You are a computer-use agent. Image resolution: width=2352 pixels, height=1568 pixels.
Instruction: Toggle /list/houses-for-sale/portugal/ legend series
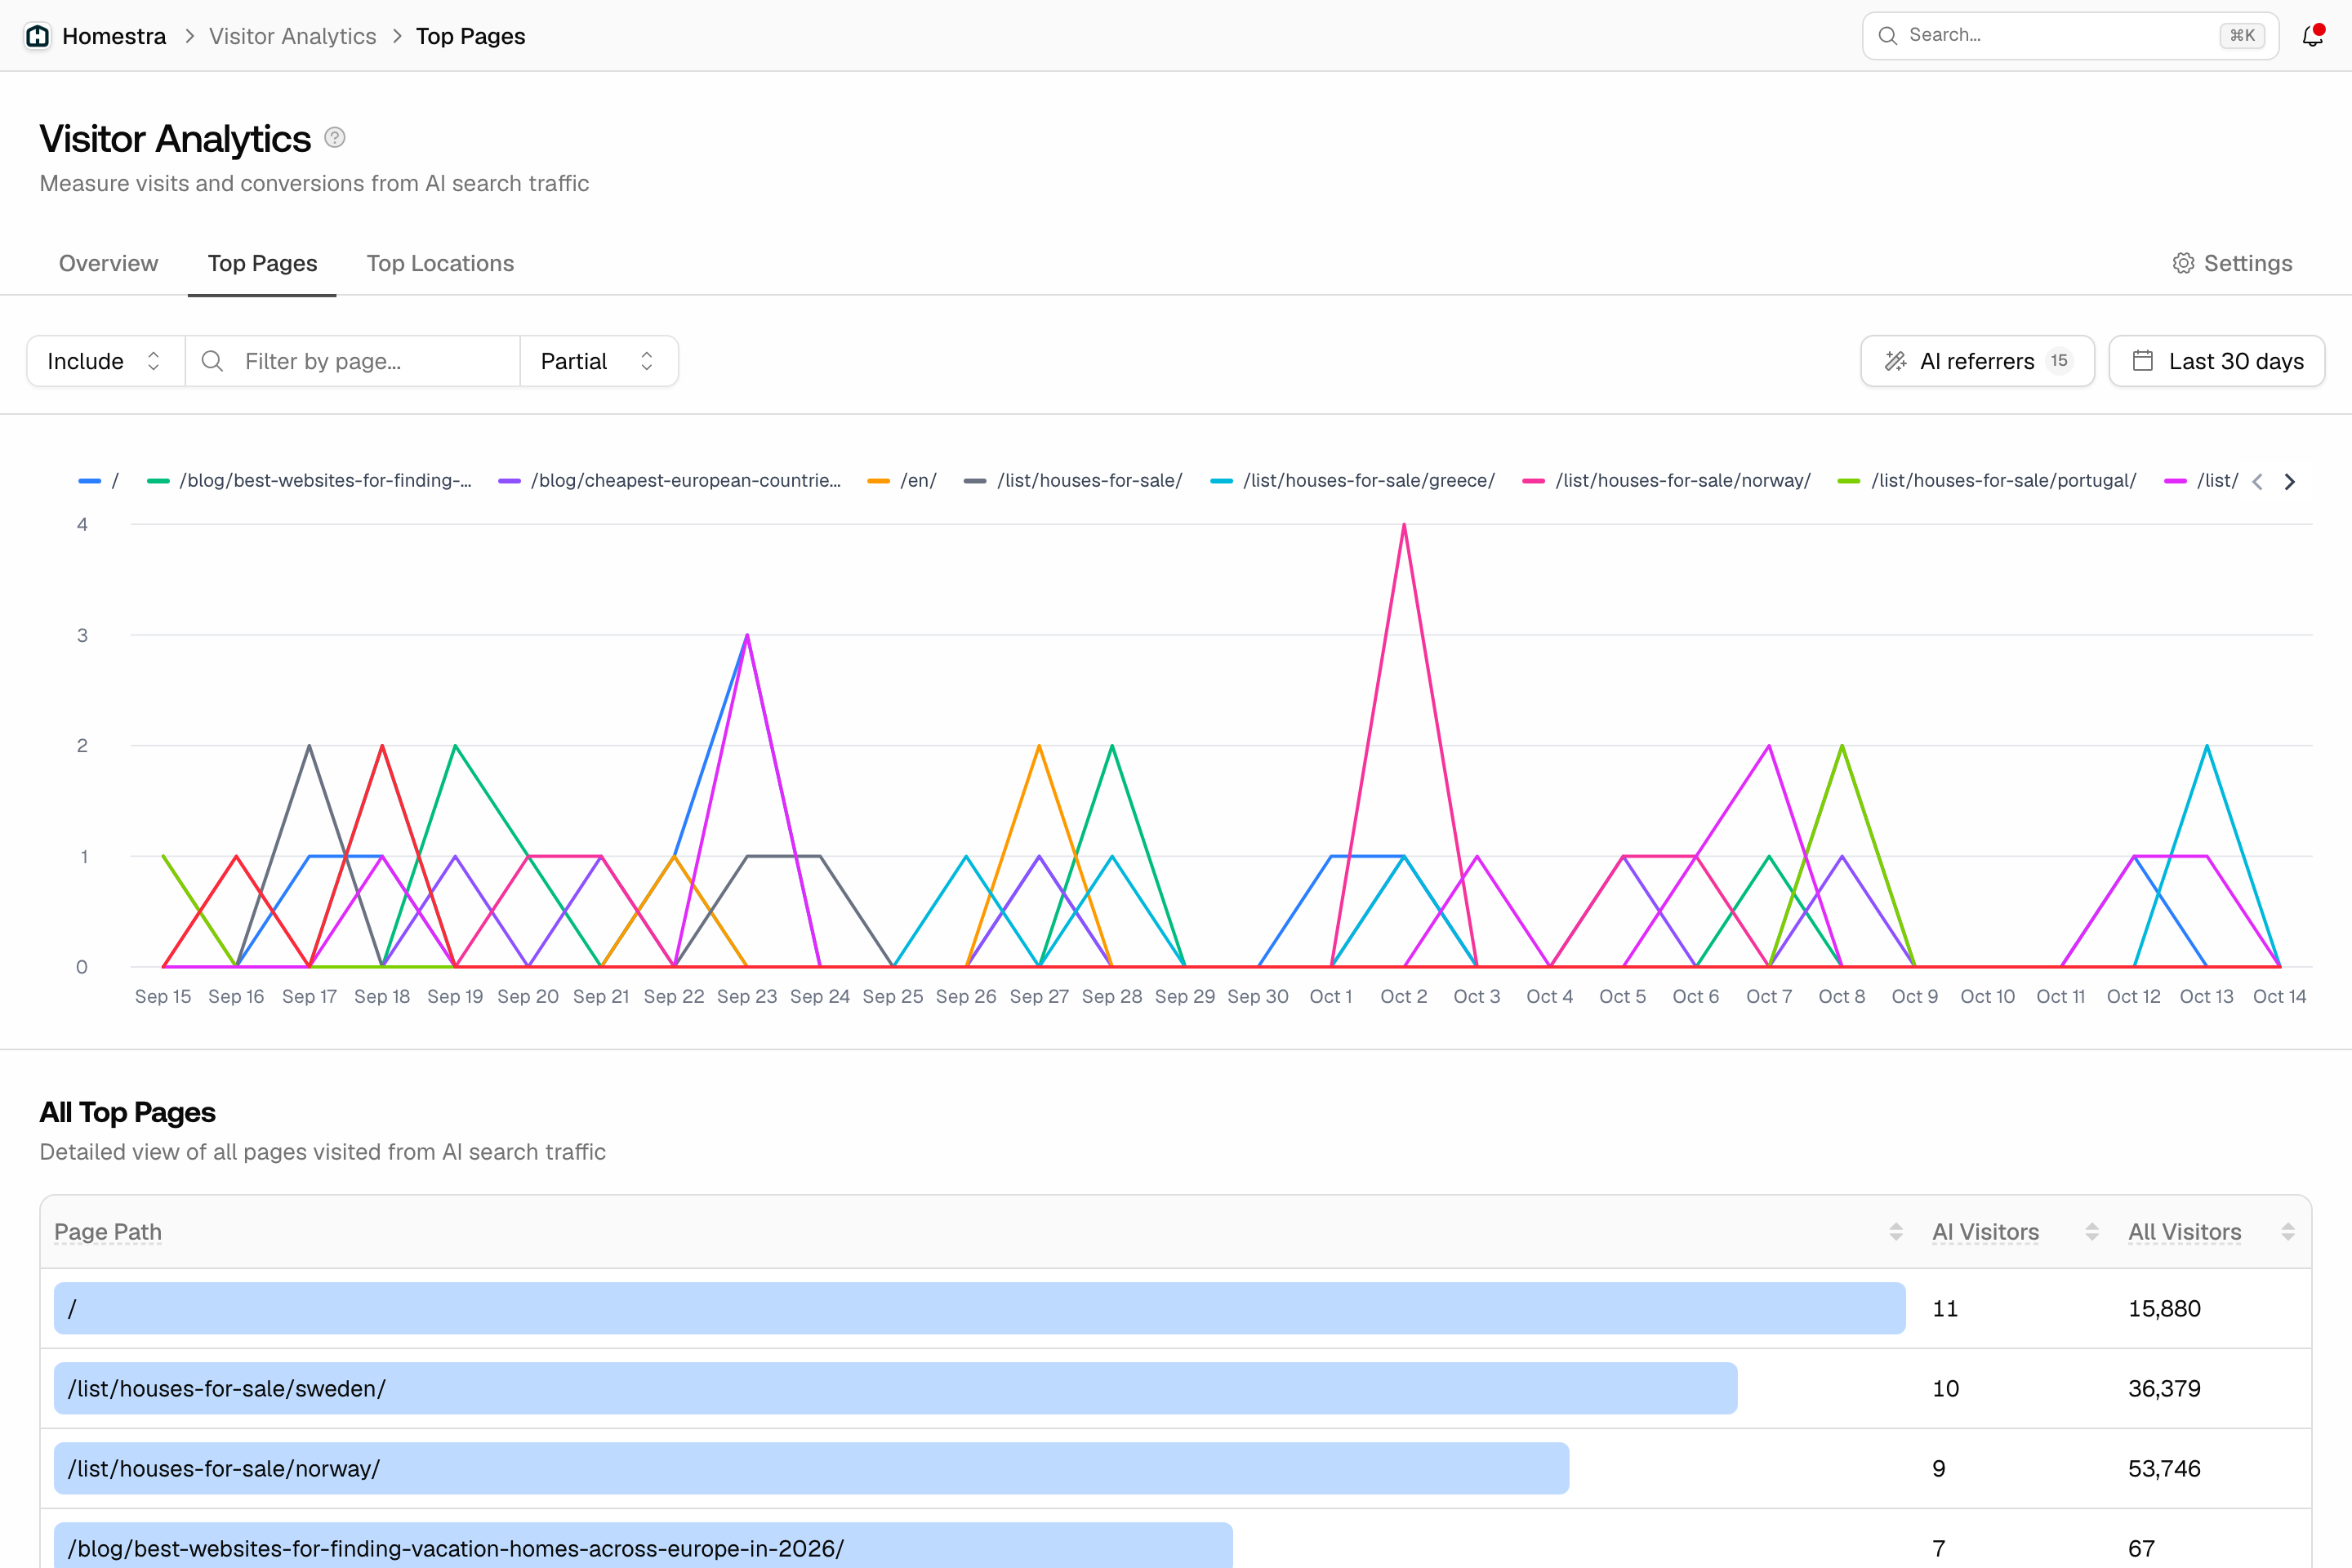(x=1987, y=481)
